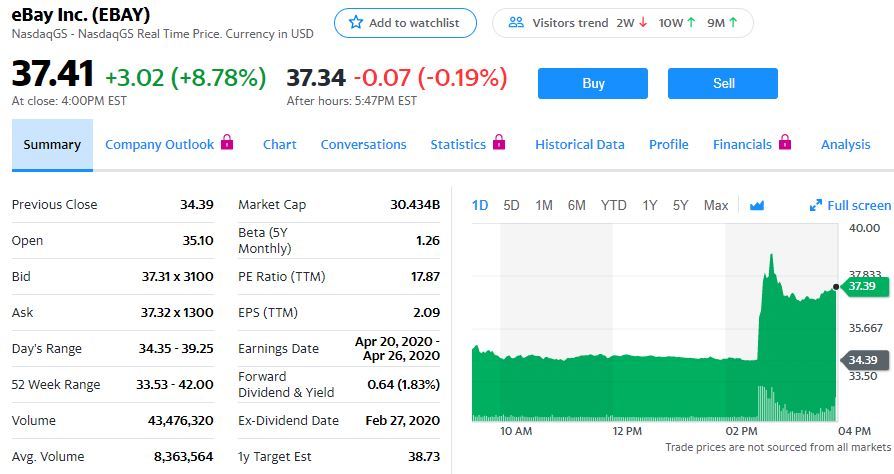The width and height of the screenshot is (894, 474).
Task: Open the Conversations tab
Action: pos(363,145)
